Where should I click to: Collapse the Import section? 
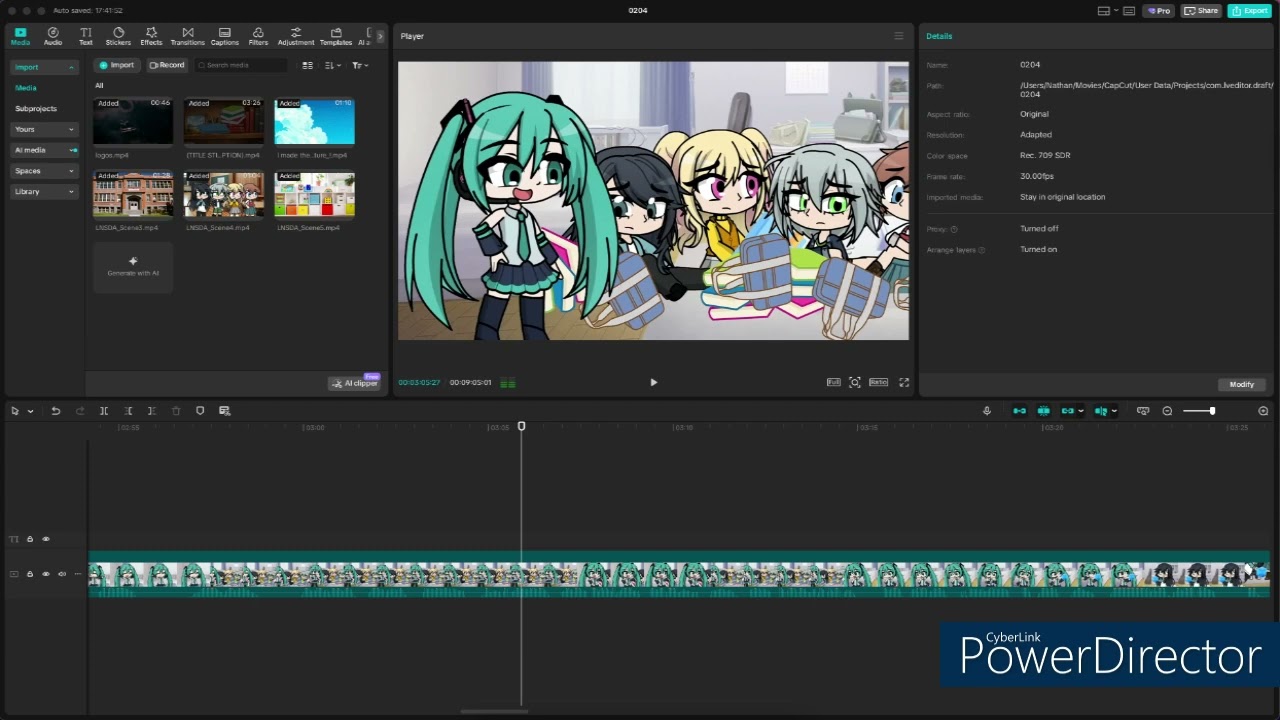click(x=43, y=67)
